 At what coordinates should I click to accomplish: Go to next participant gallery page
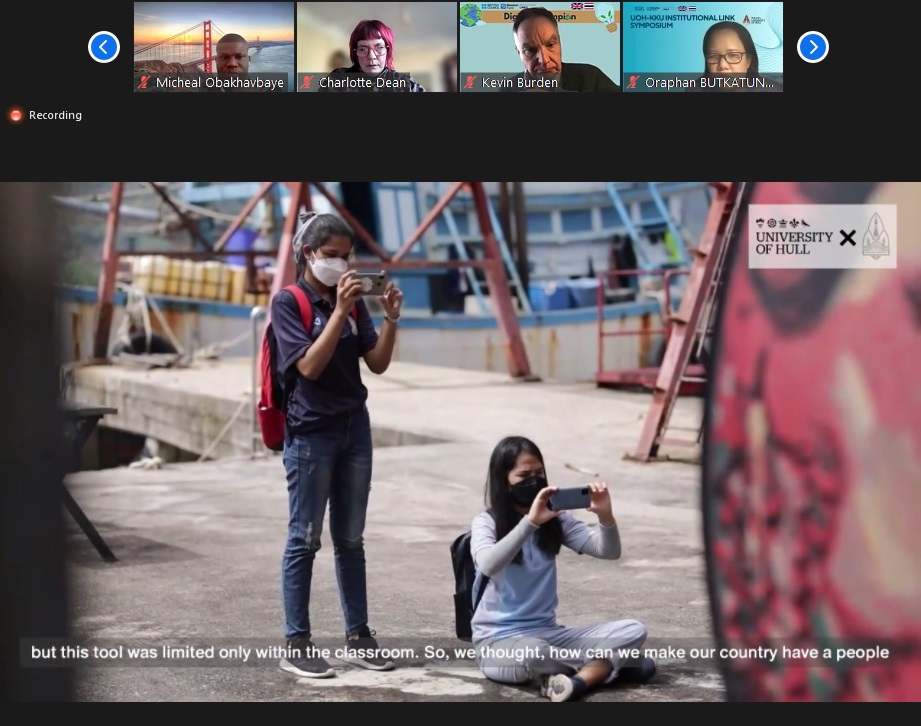(813, 47)
